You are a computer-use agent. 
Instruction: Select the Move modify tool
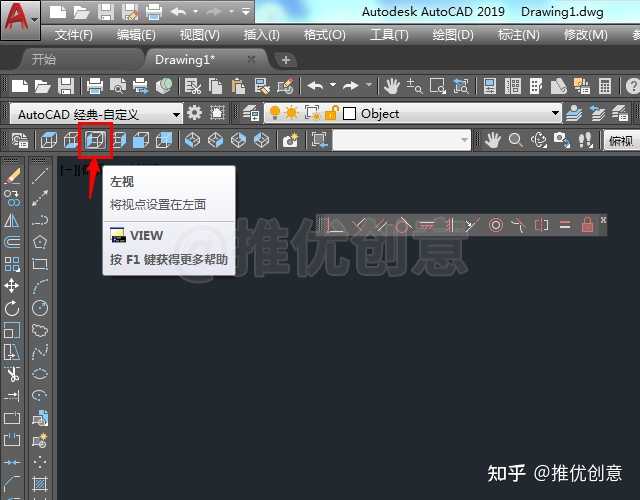(12, 286)
